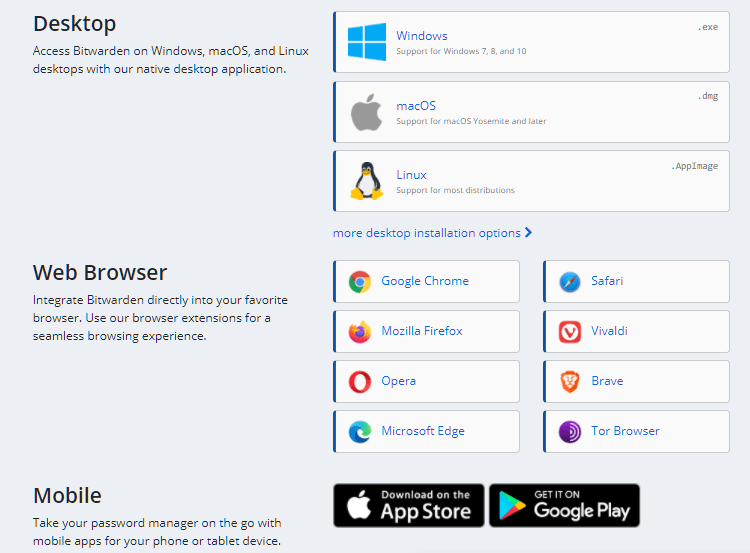This screenshot has height=553, width=750.
Task: Click the Mobile section heading
Action: pyautogui.click(x=67, y=496)
